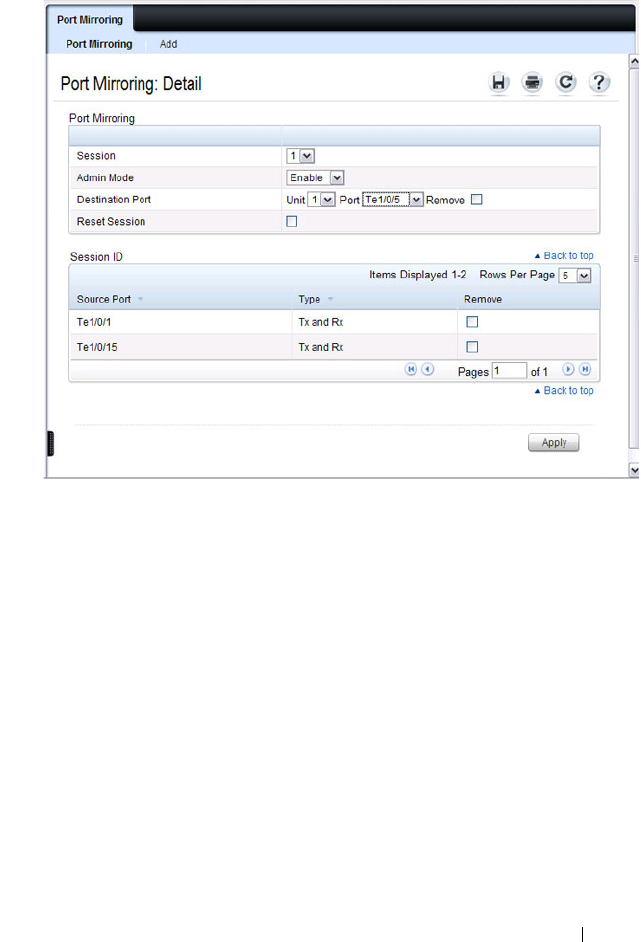Click the Te1/0/15 source port cell
This screenshot has width=641, height=942.
[x=97, y=347]
